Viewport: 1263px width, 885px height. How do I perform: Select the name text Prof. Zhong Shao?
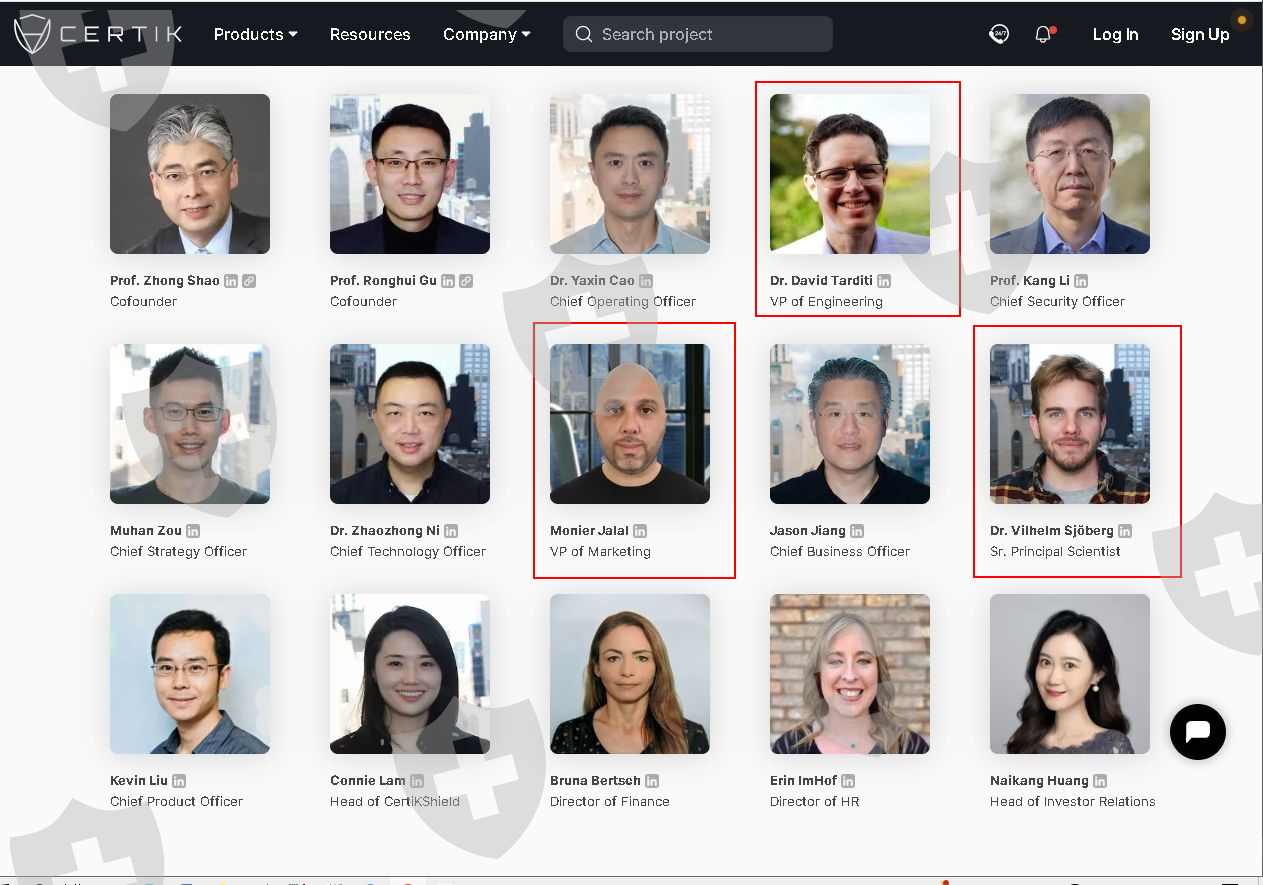coord(165,281)
